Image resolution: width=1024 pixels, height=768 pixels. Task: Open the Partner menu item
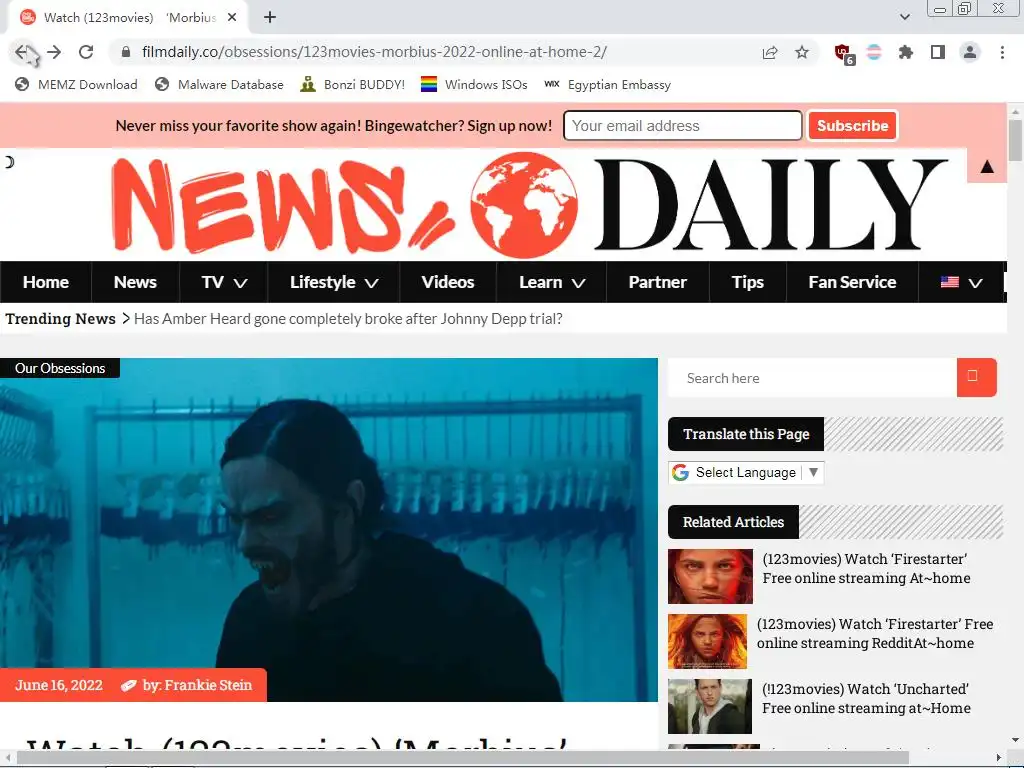658,282
